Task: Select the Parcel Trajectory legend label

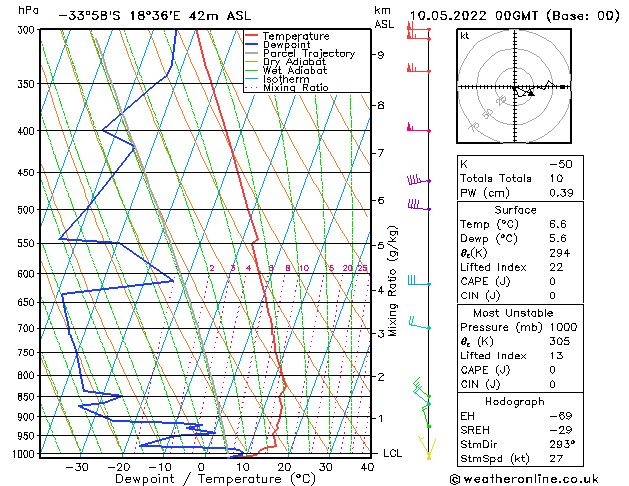Action: 309,53
